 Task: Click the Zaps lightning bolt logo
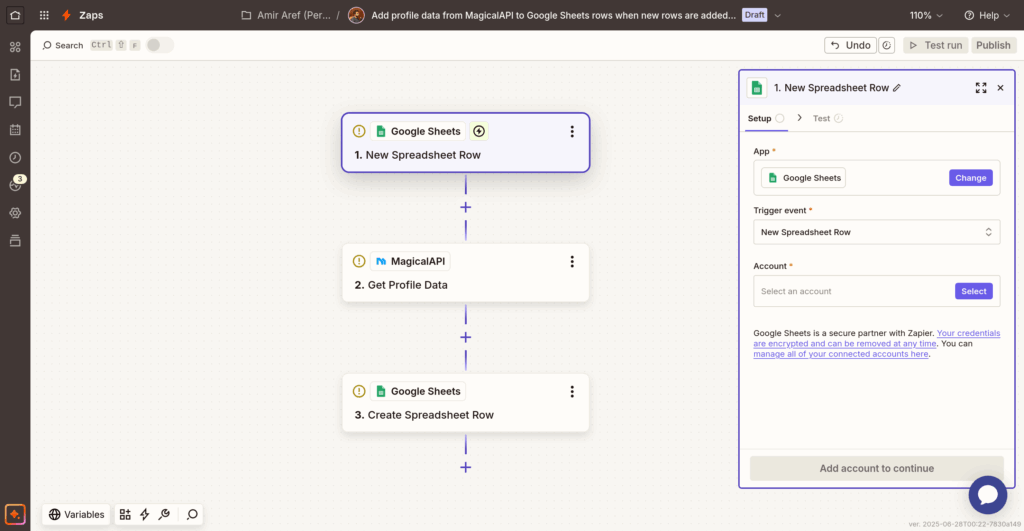(x=67, y=15)
